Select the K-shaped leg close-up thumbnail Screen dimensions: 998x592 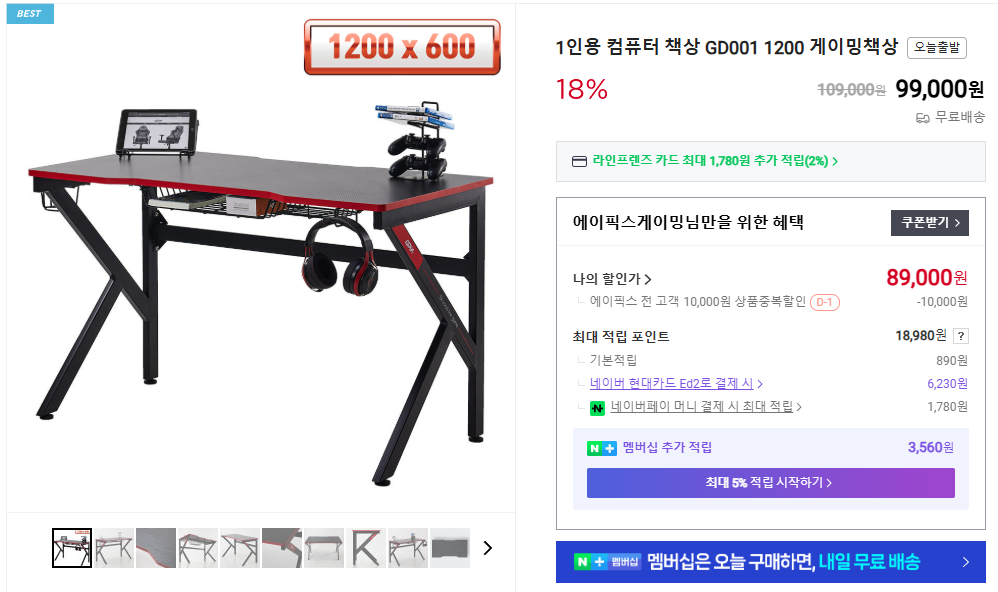[x=366, y=548]
